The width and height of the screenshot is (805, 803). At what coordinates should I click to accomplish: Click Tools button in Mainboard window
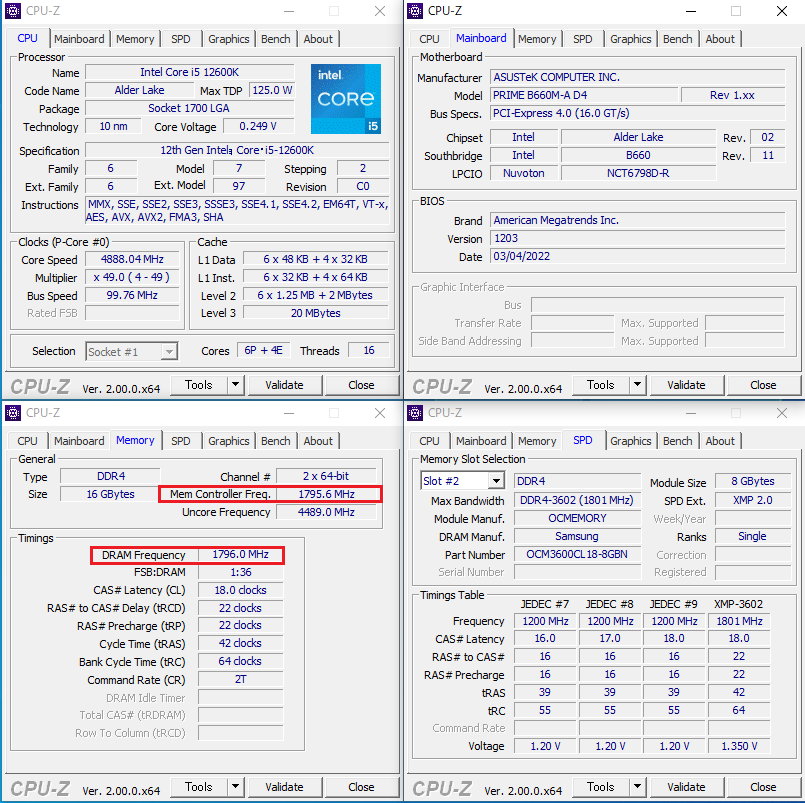click(x=601, y=385)
